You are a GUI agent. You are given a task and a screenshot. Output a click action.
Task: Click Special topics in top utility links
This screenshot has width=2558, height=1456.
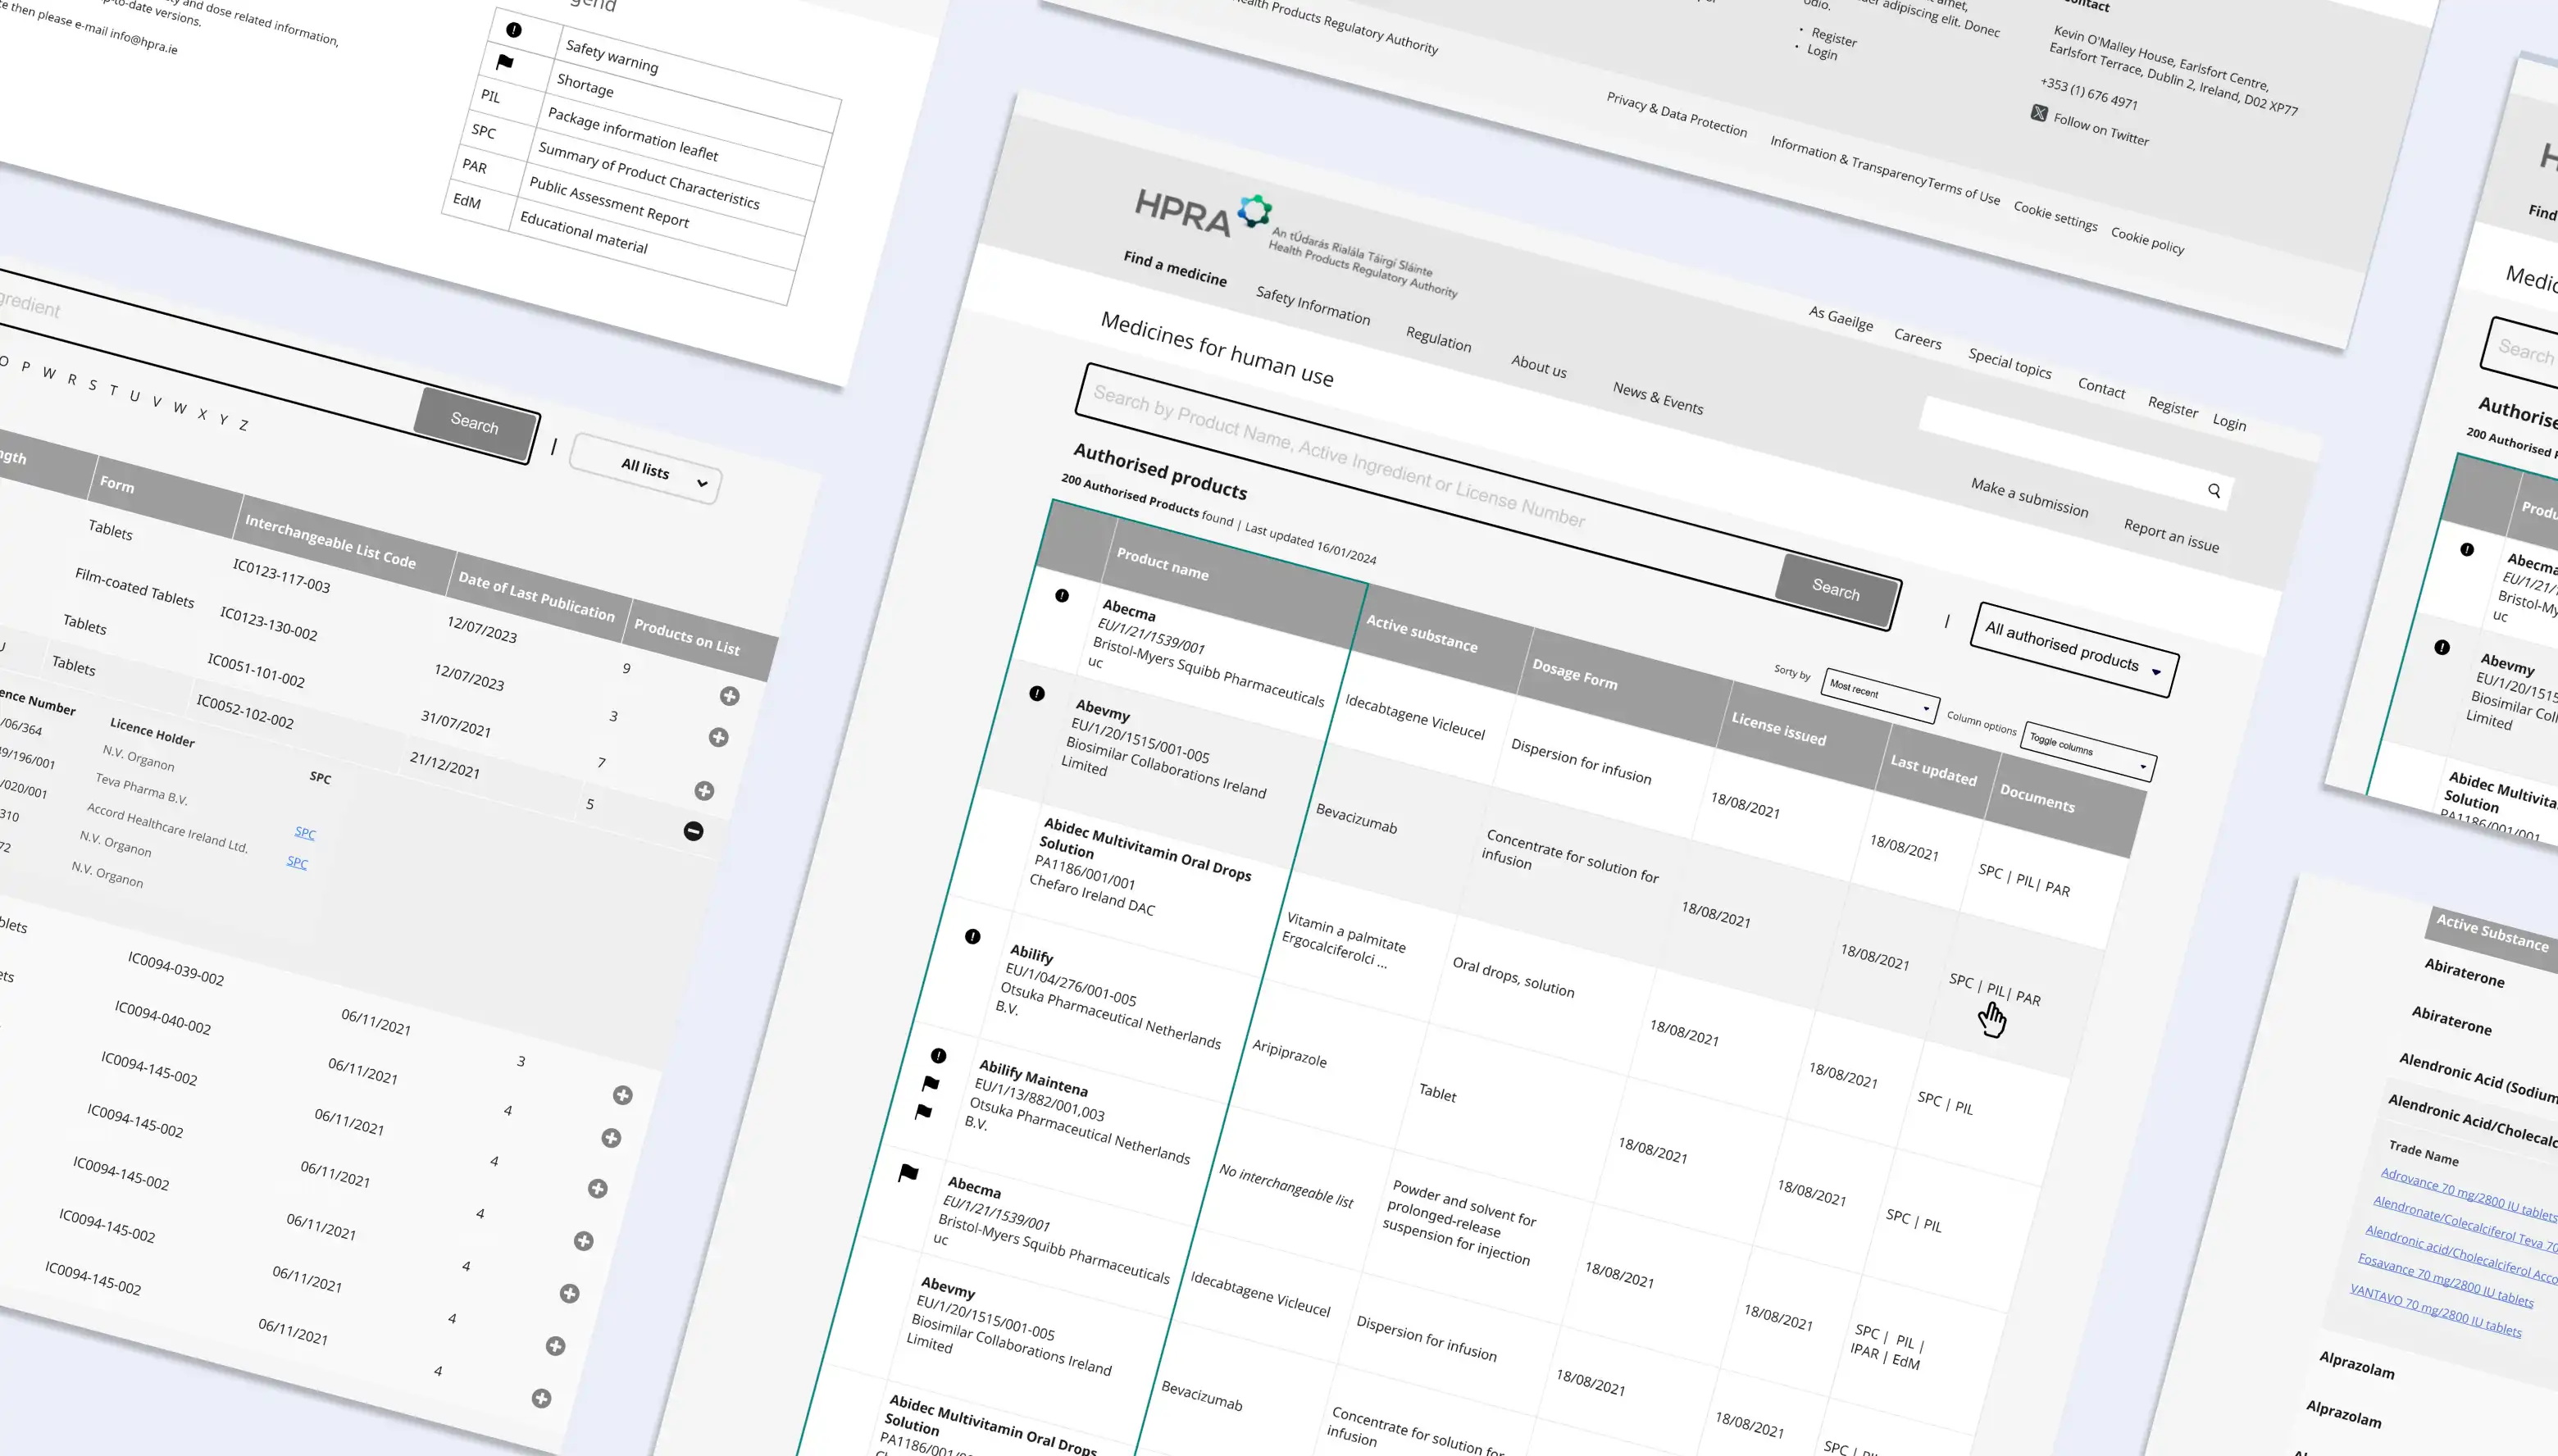pyautogui.click(x=2010, y=363)
